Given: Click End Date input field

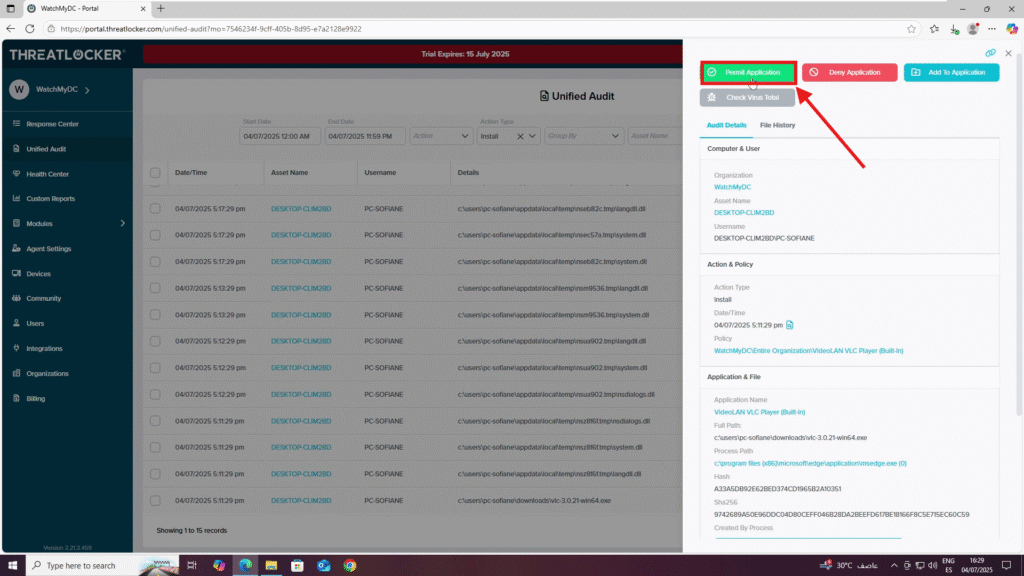Looking at the screenshot, I should [x=364, y=136].
